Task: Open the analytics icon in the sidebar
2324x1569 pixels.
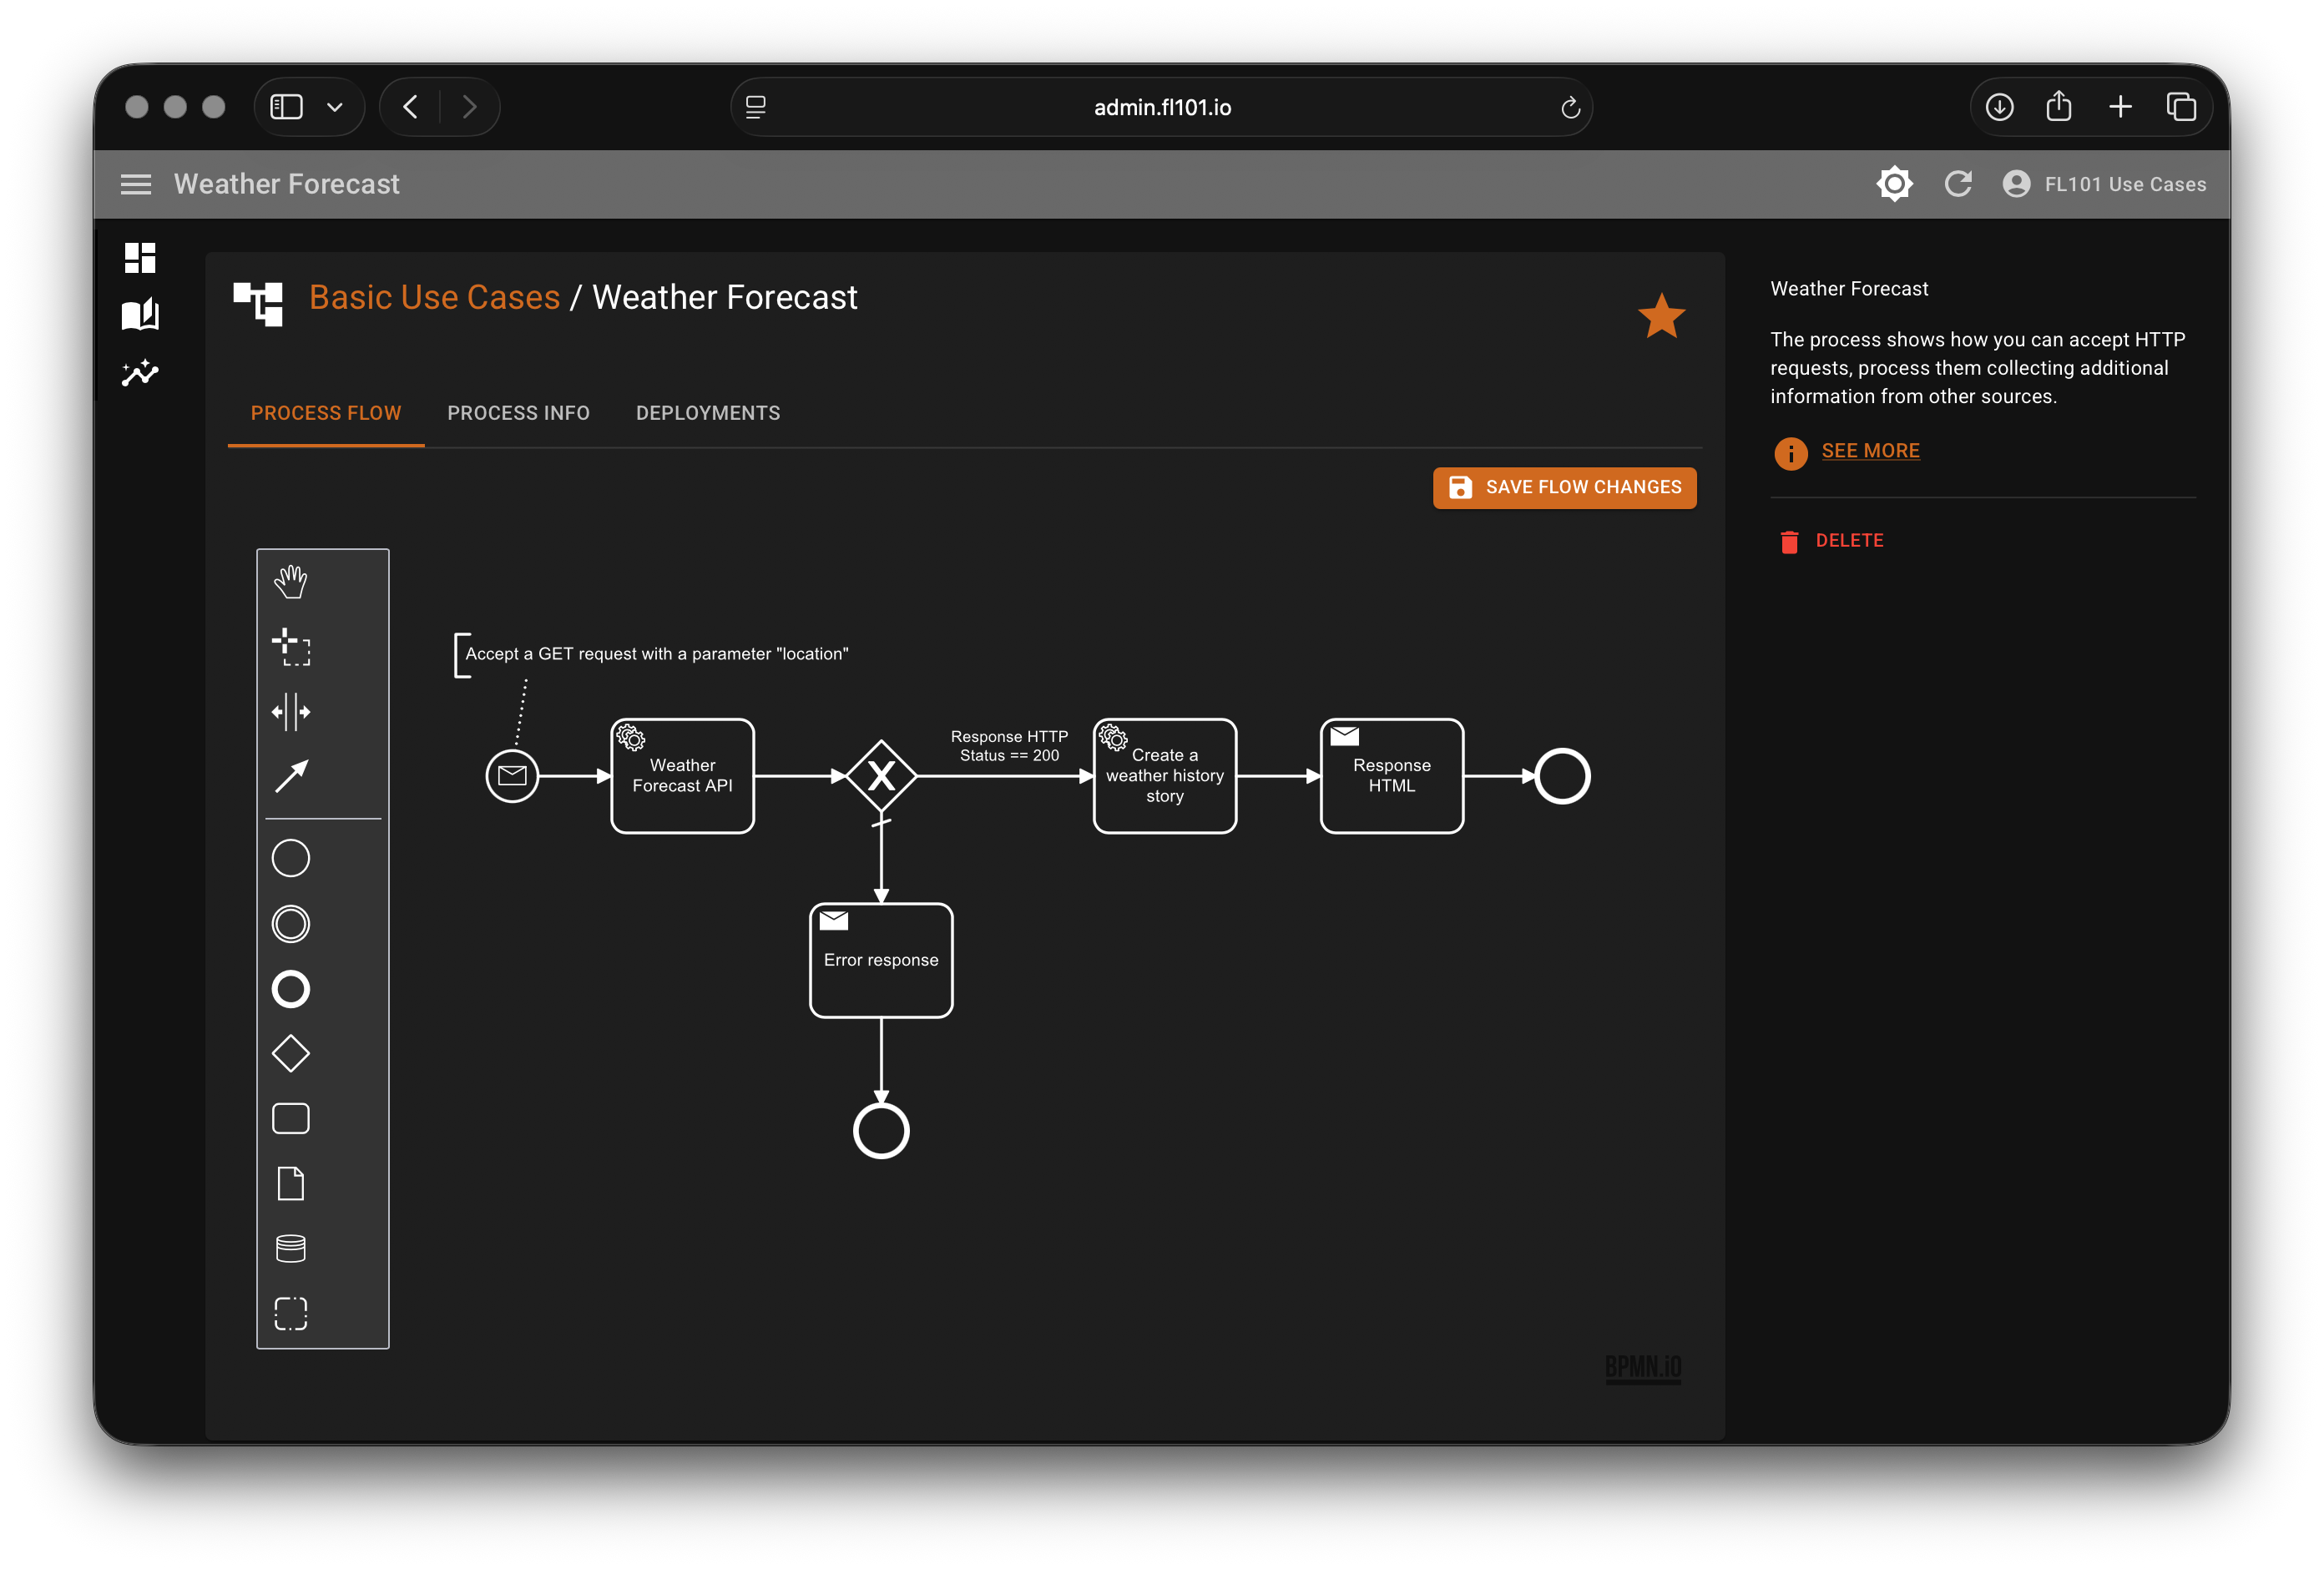Action: [140, 373]
